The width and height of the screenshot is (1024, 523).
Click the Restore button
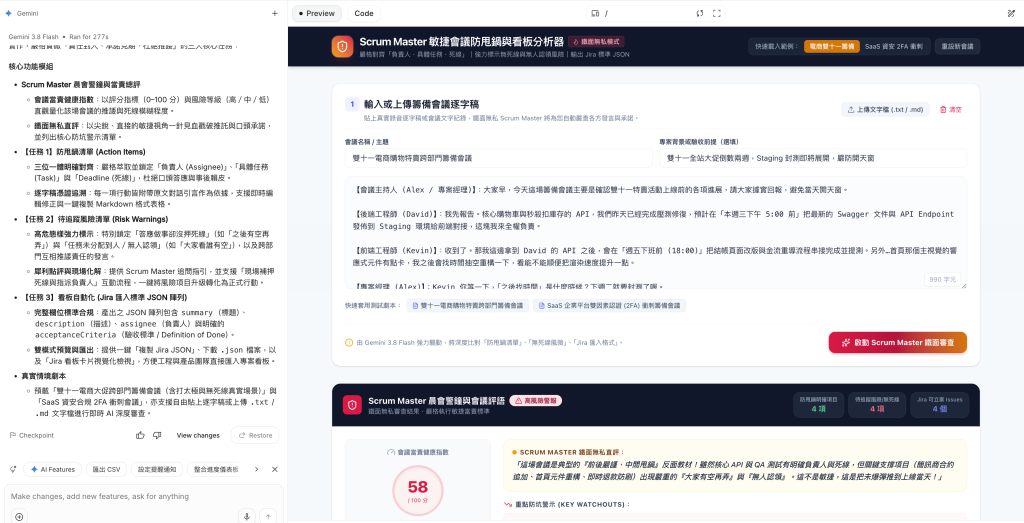point(255,435)
